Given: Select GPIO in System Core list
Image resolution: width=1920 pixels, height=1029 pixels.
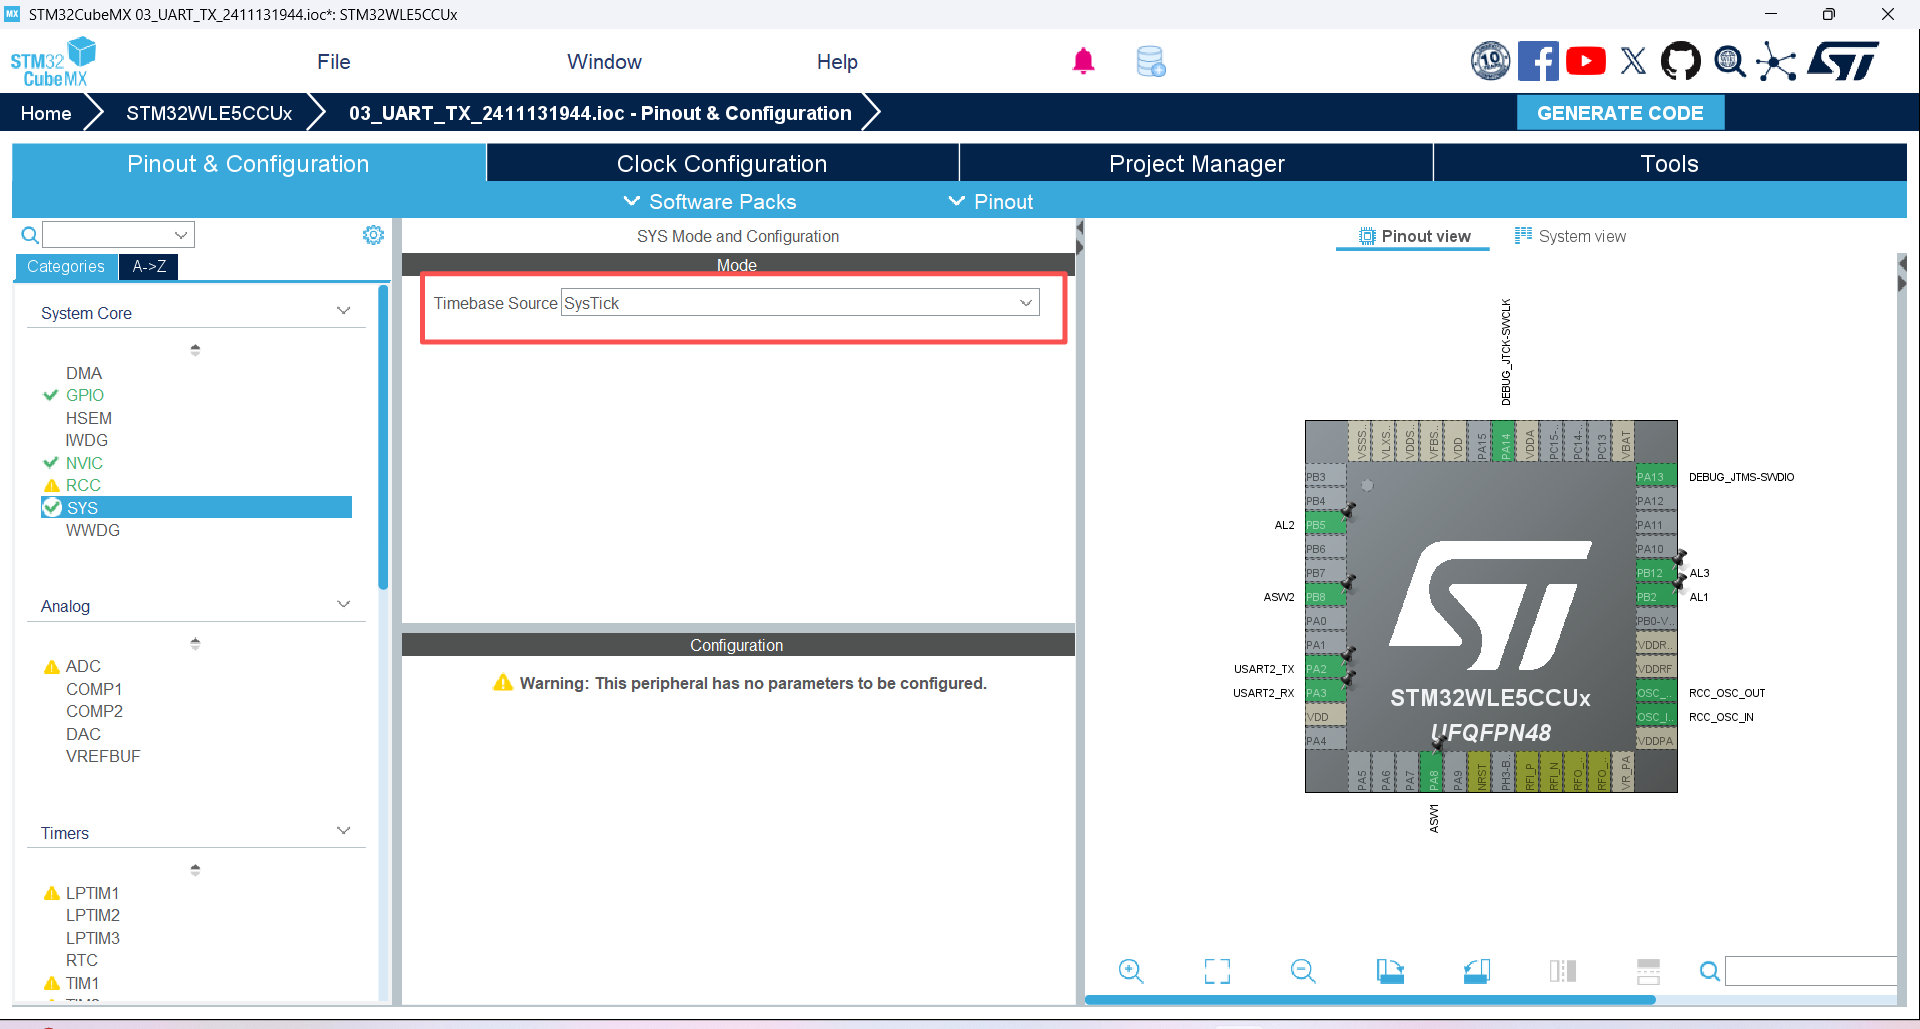Looking at the screenshot, I should [x=85, y=395].
